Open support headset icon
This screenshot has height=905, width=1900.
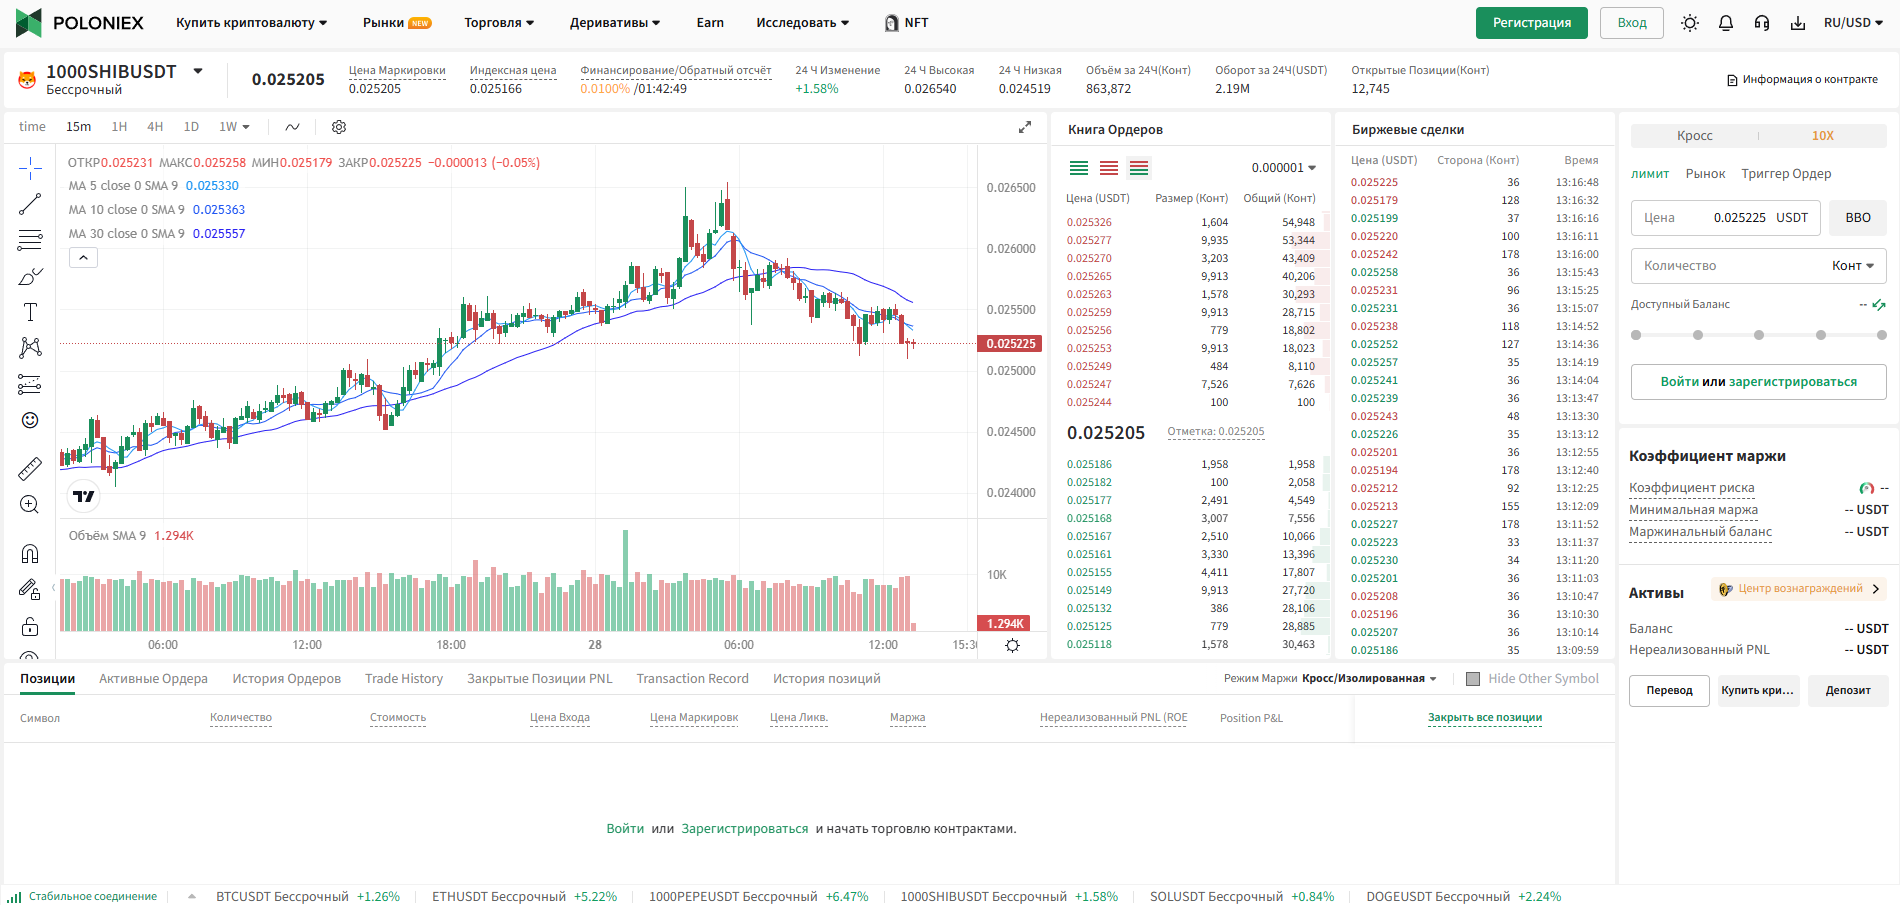coord(1762,23)
